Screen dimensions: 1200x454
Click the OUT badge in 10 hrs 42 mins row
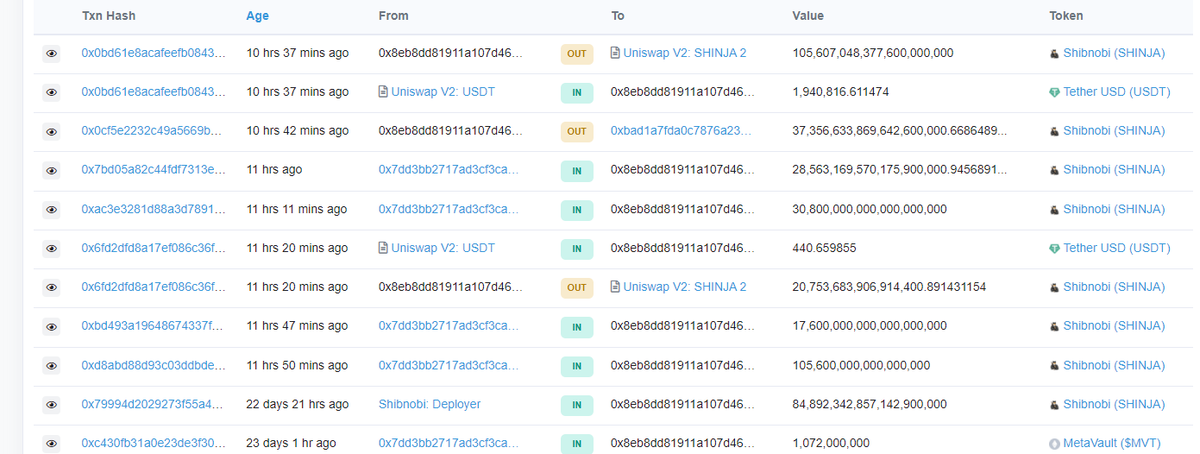[577, 131]
